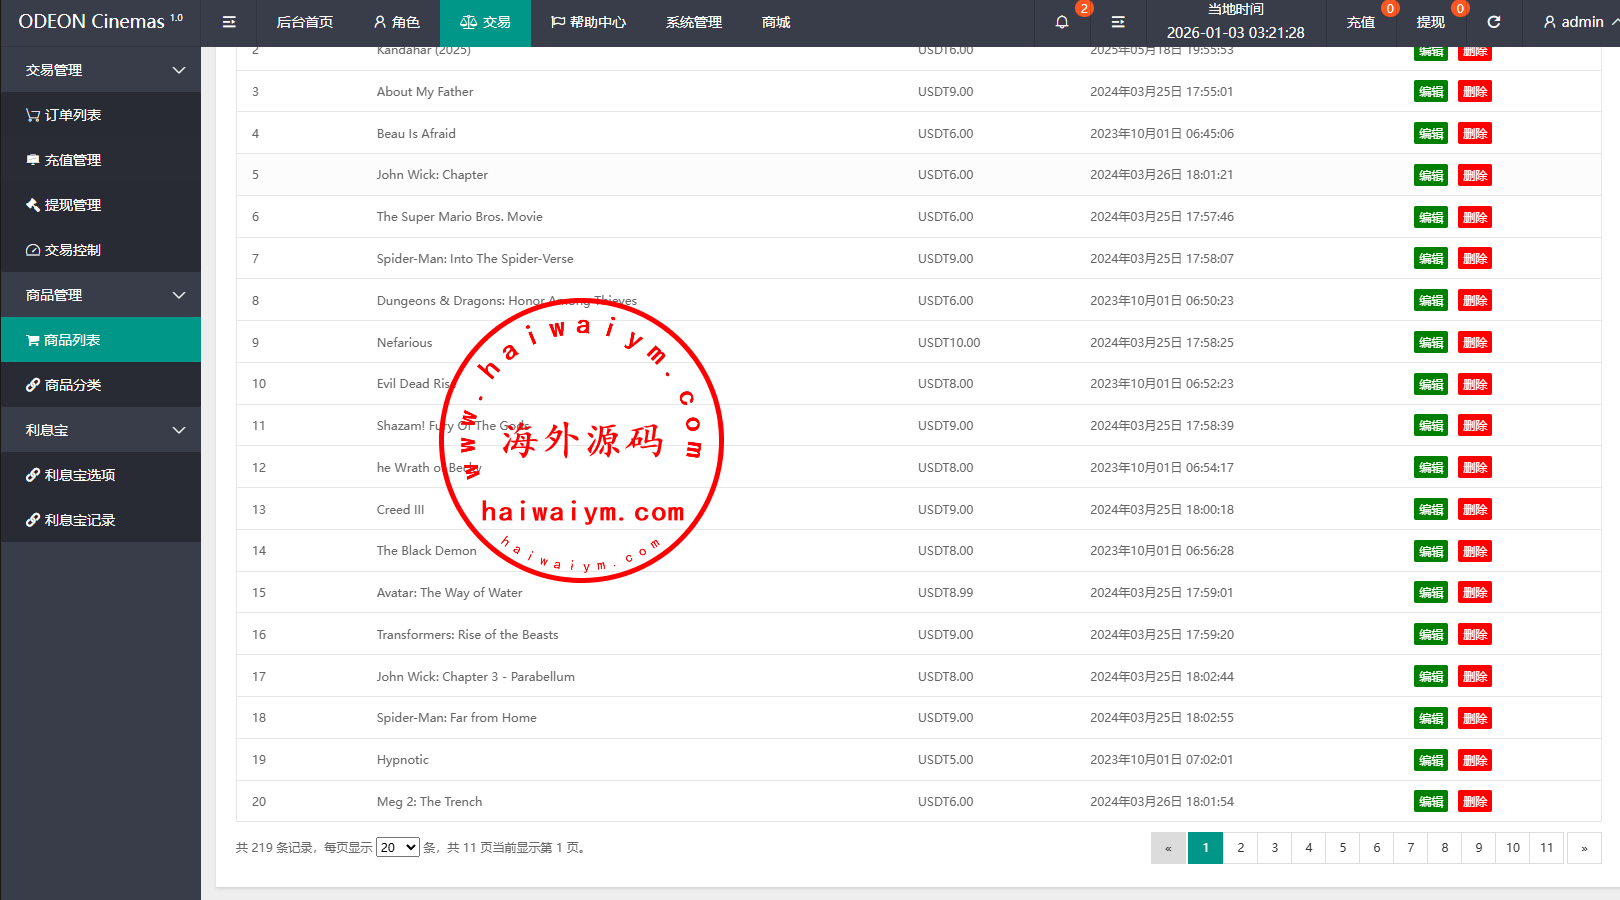The height and width of the screenshot is (900, 1620).
Task: Open 提现管理 in the sidebar
Action: (x=72, y=205)
